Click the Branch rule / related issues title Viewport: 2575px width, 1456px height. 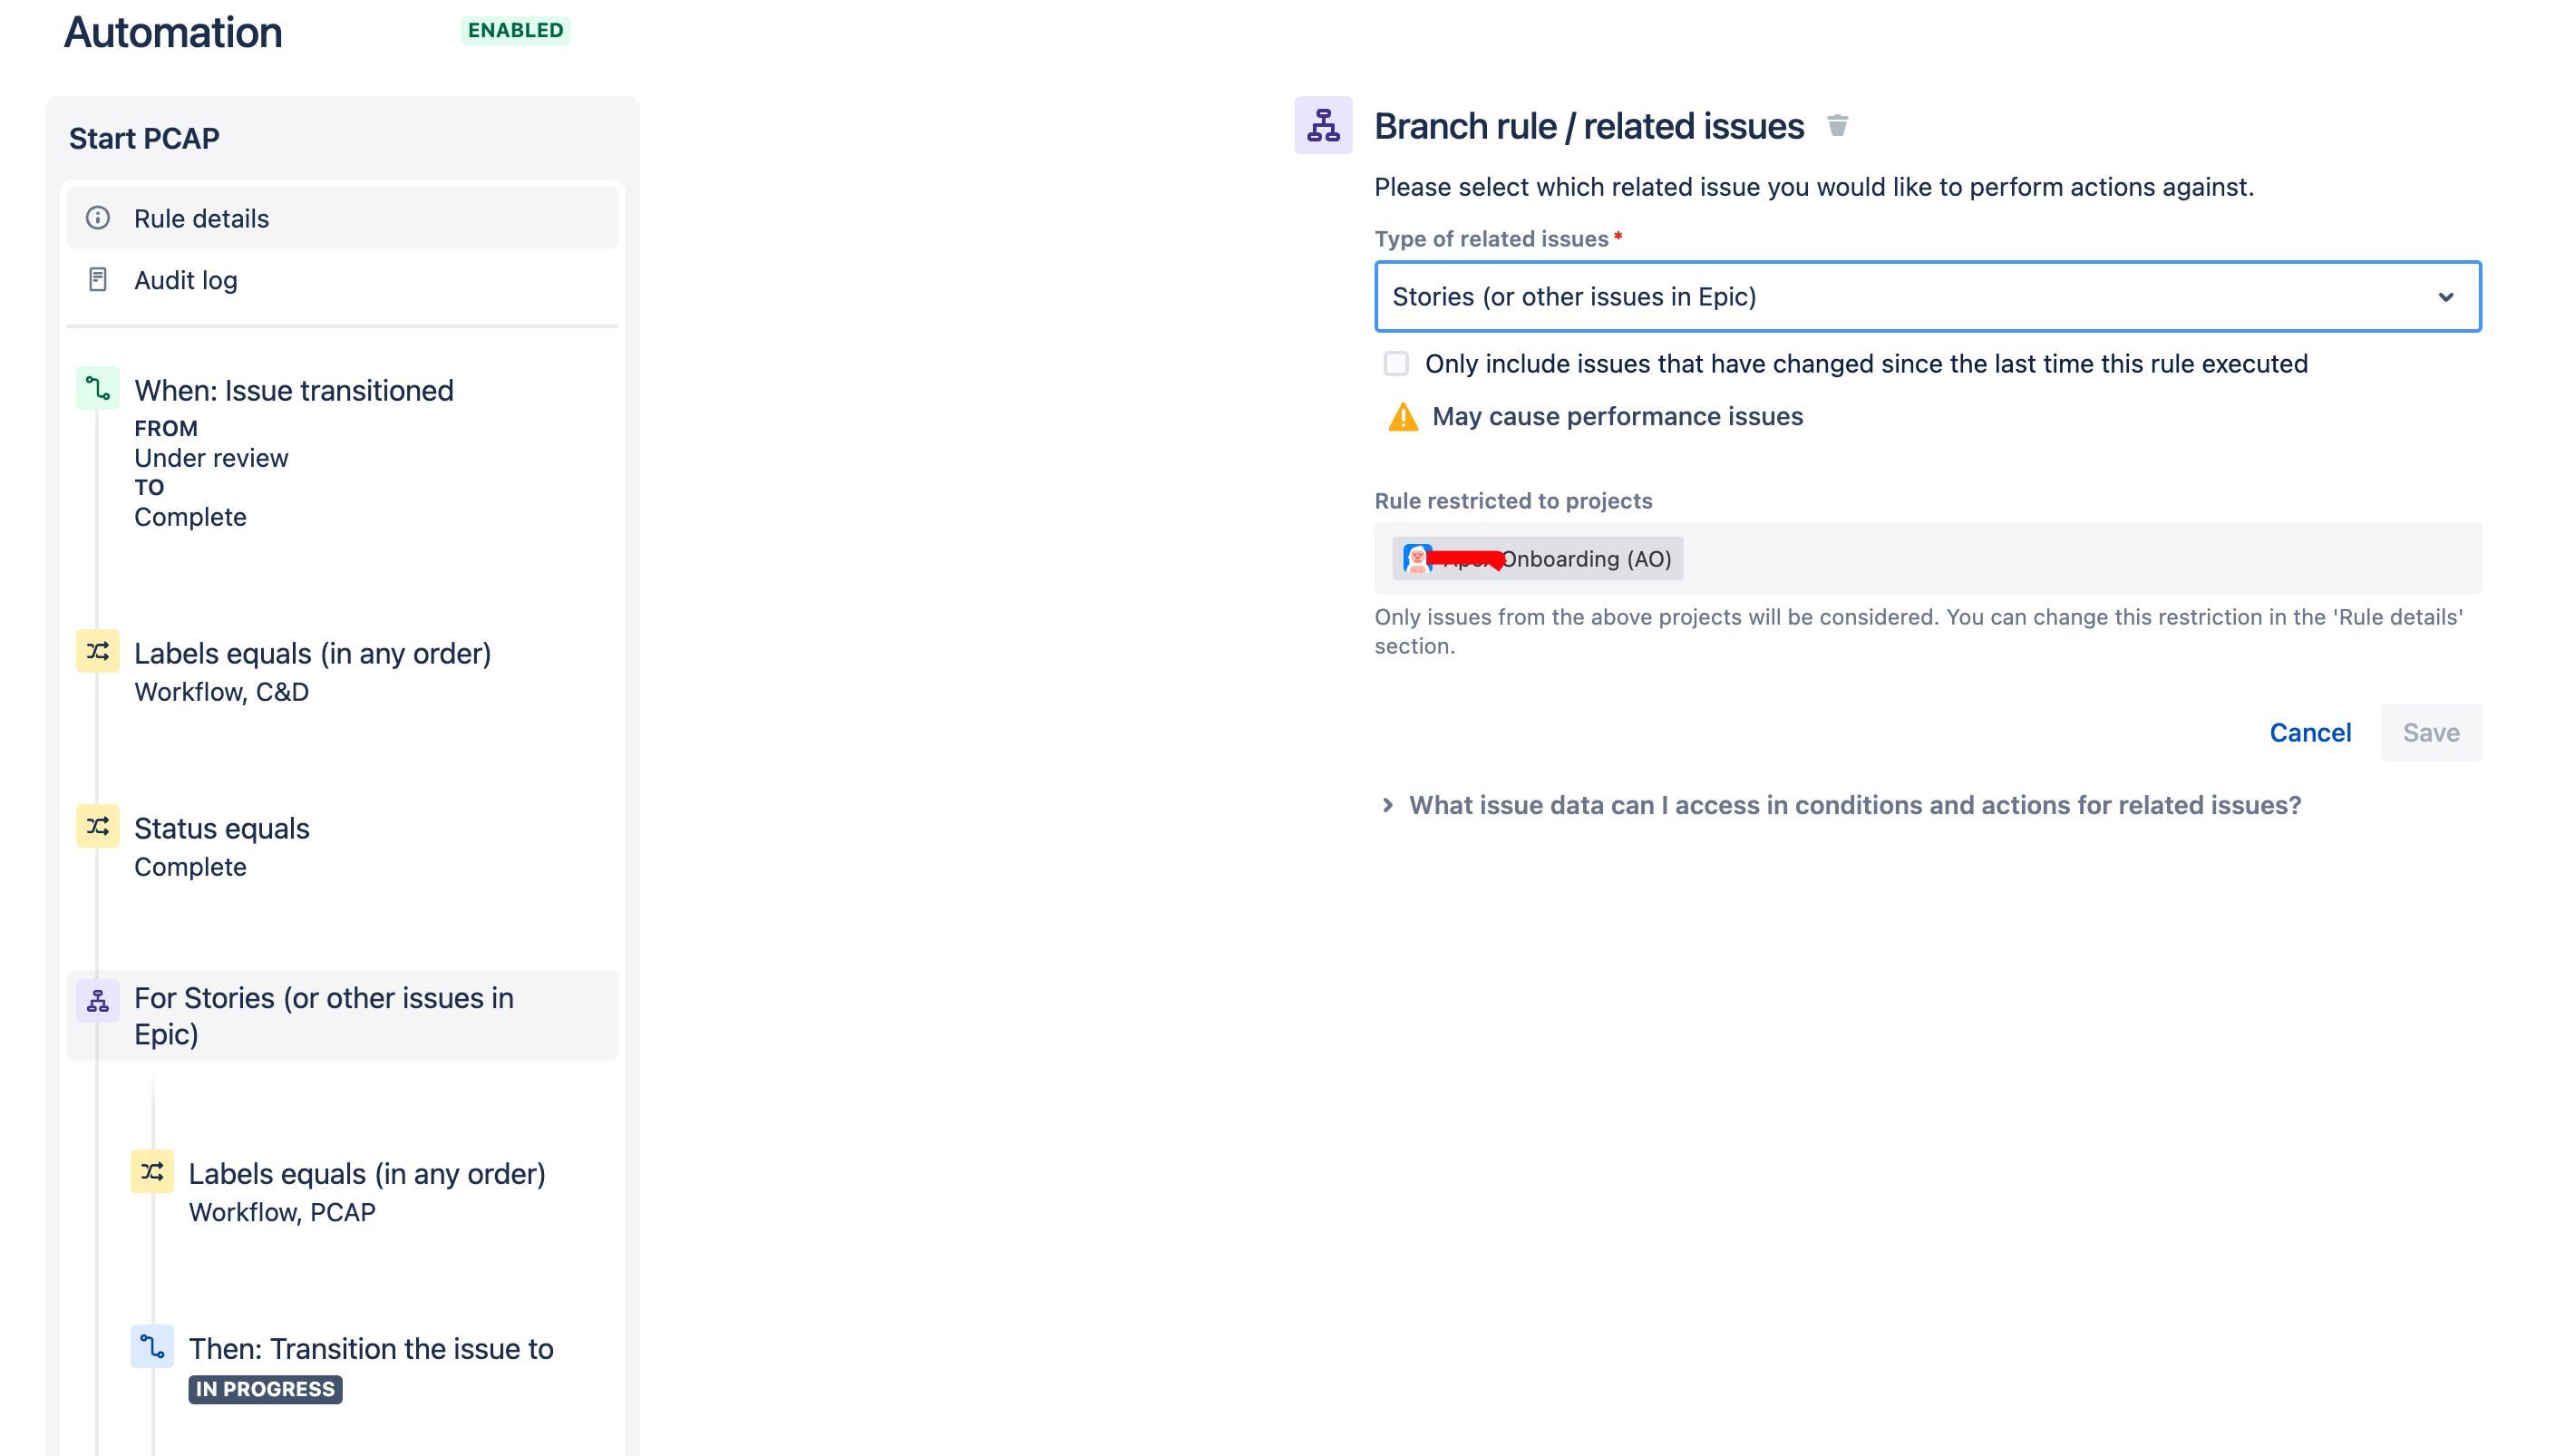click(1589, 126)
